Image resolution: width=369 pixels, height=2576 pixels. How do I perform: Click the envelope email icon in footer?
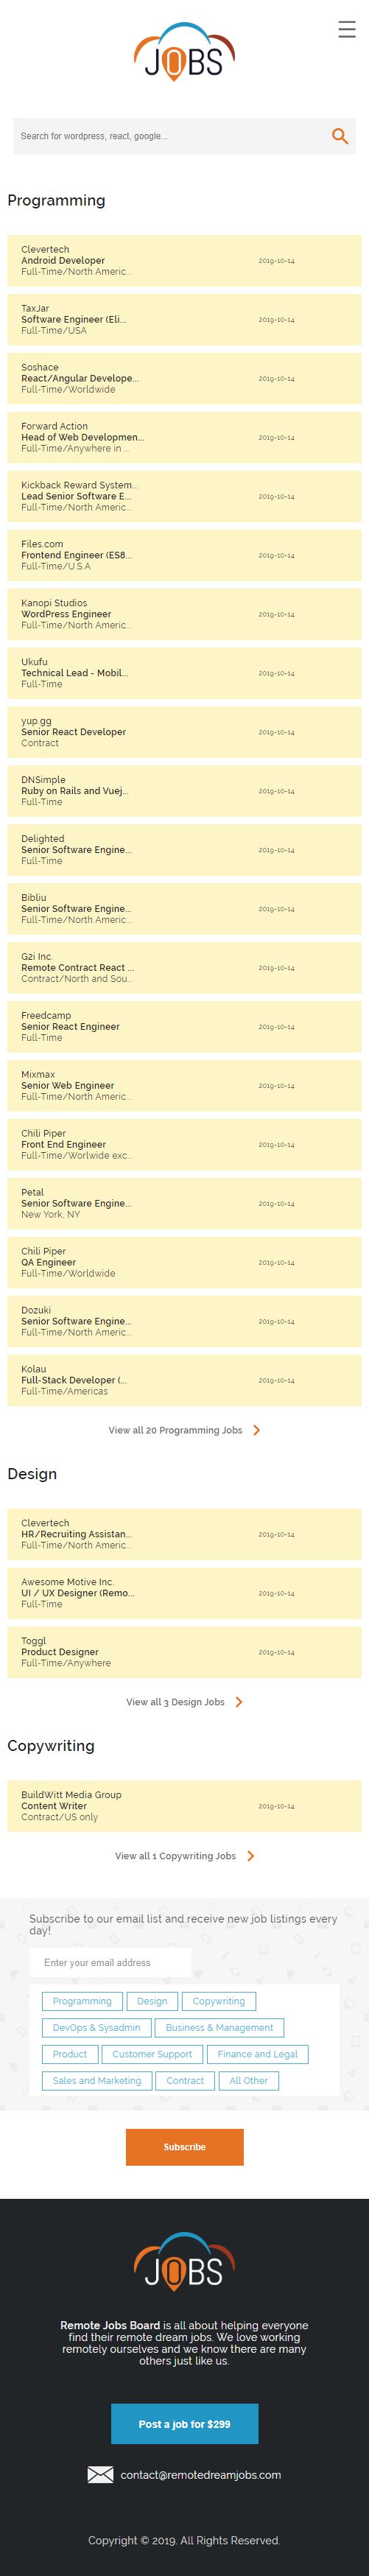pos(100,2475)
